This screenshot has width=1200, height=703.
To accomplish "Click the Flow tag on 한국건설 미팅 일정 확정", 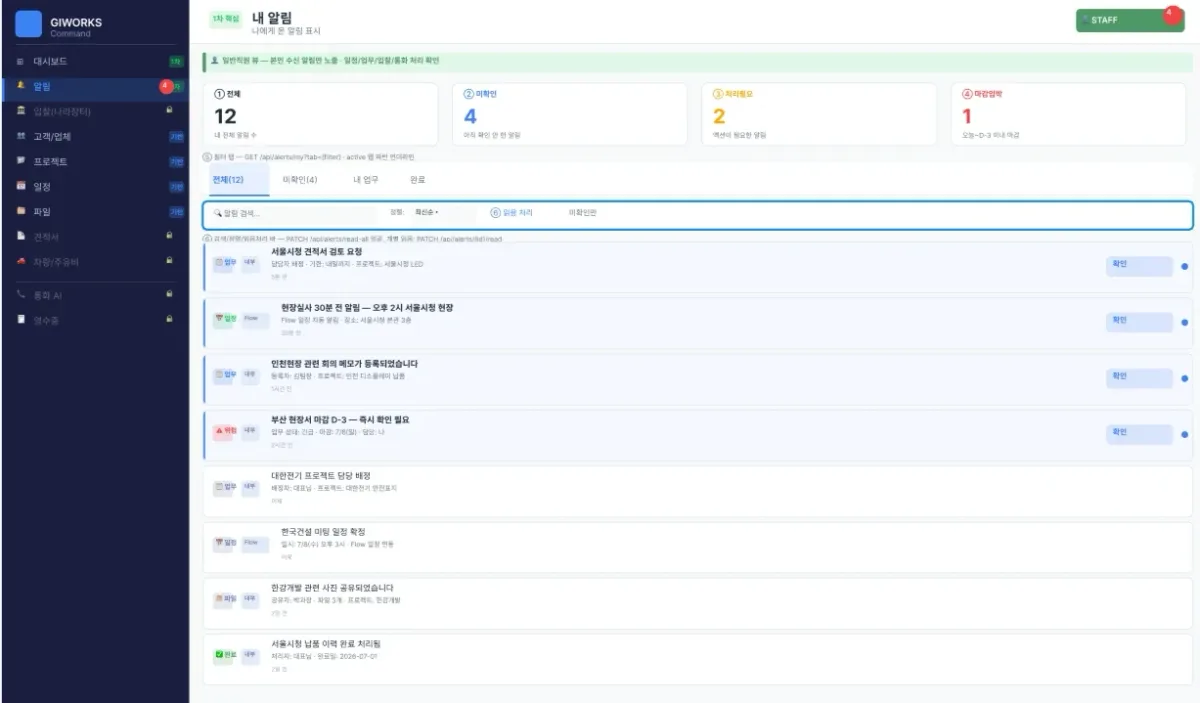I will [x=255, y=543].
